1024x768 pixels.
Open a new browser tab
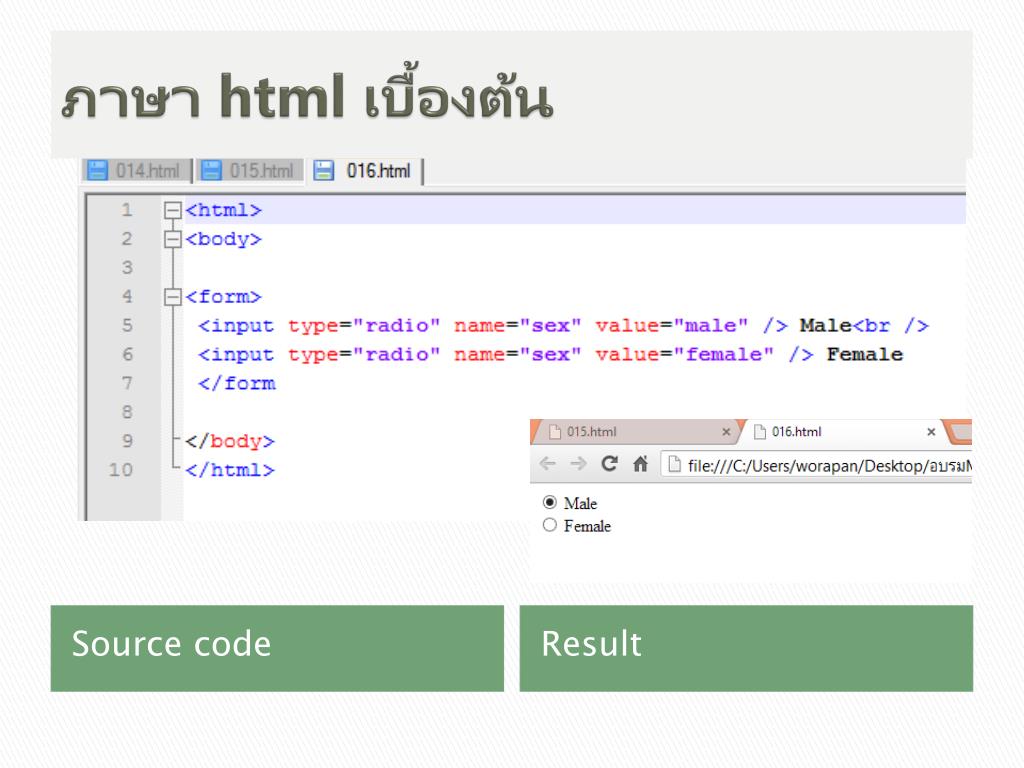click(x=960, y=432)
